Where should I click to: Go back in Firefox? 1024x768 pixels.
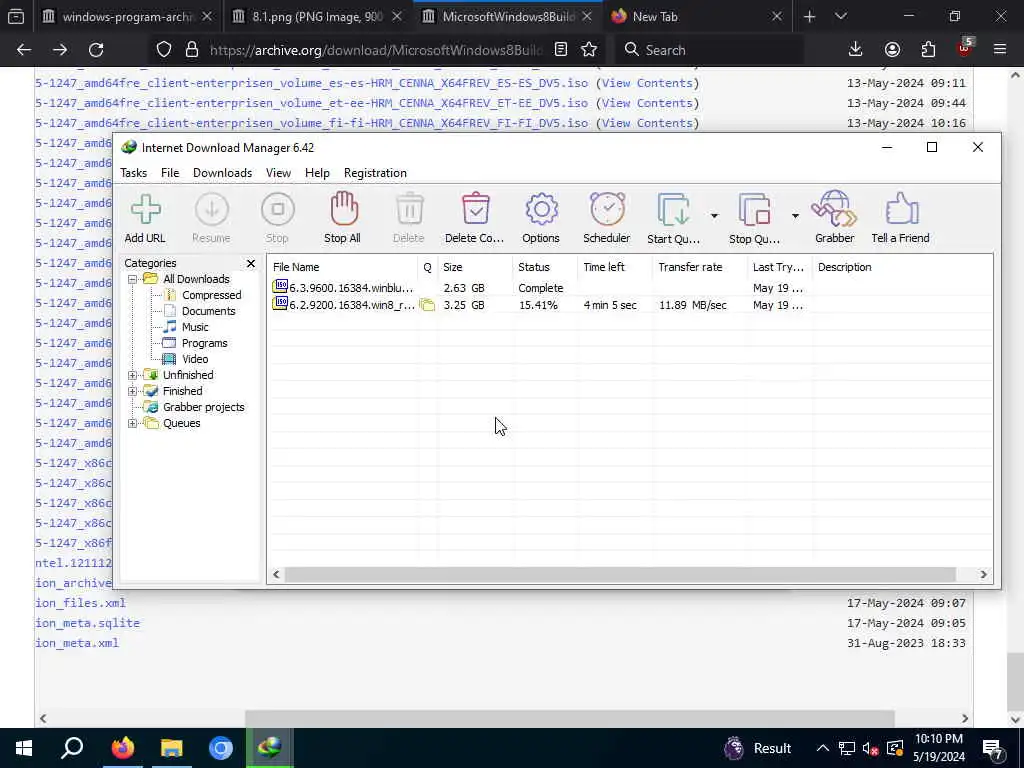(x=24, y=50)
